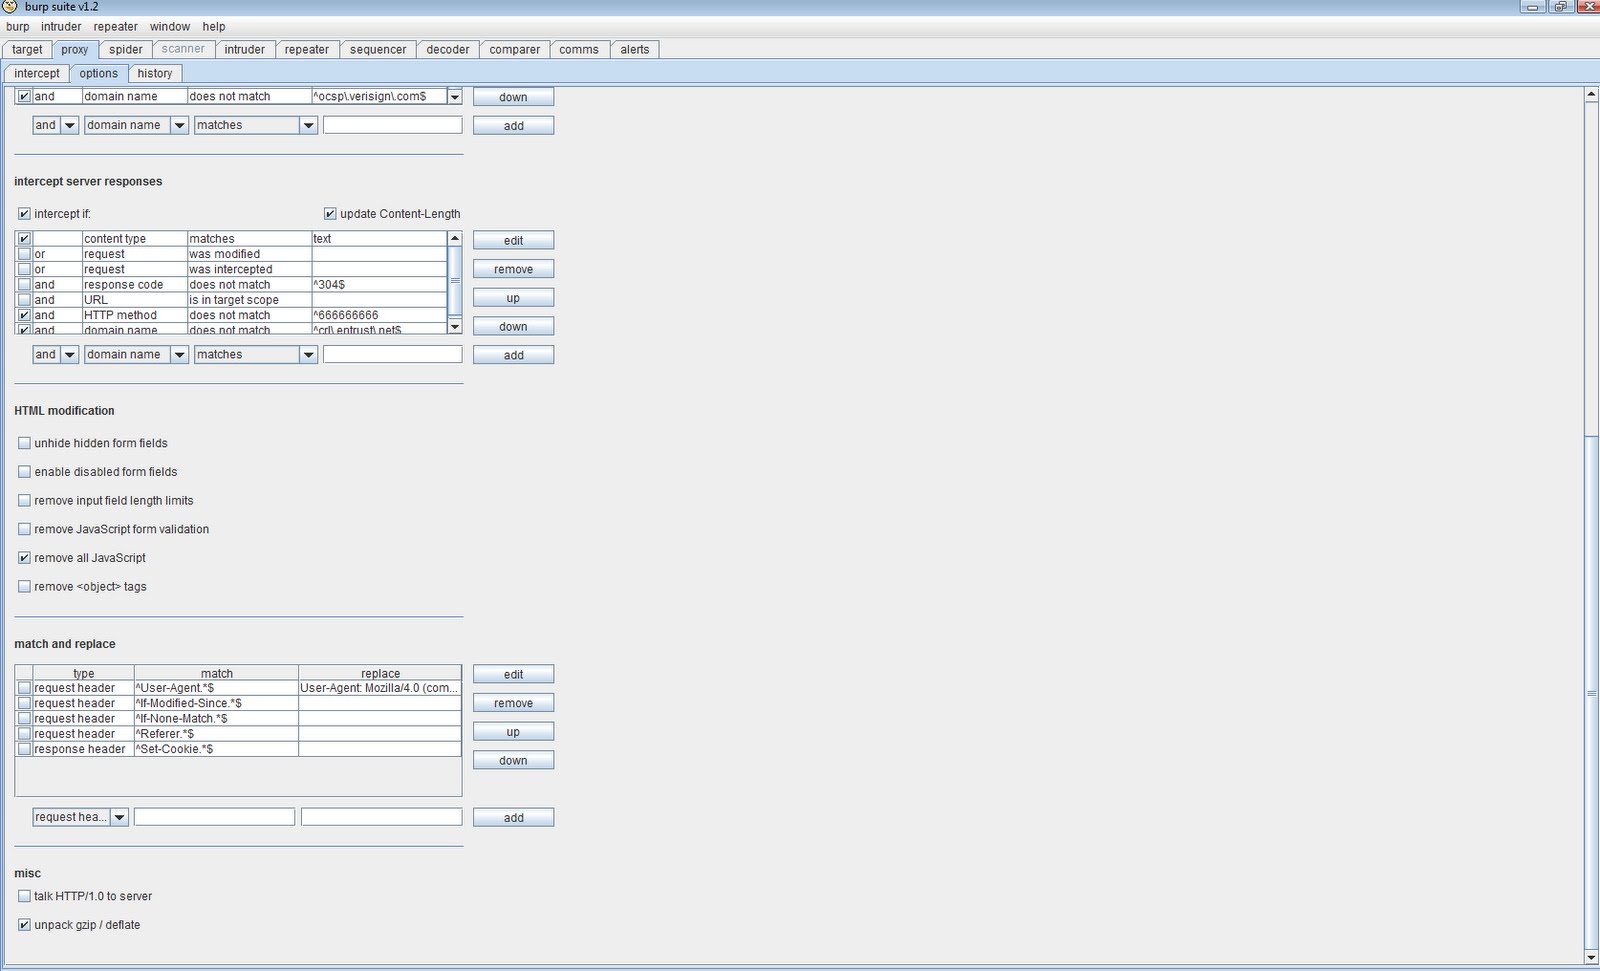Click the Burp Suite title bar icon

[10, 6]
